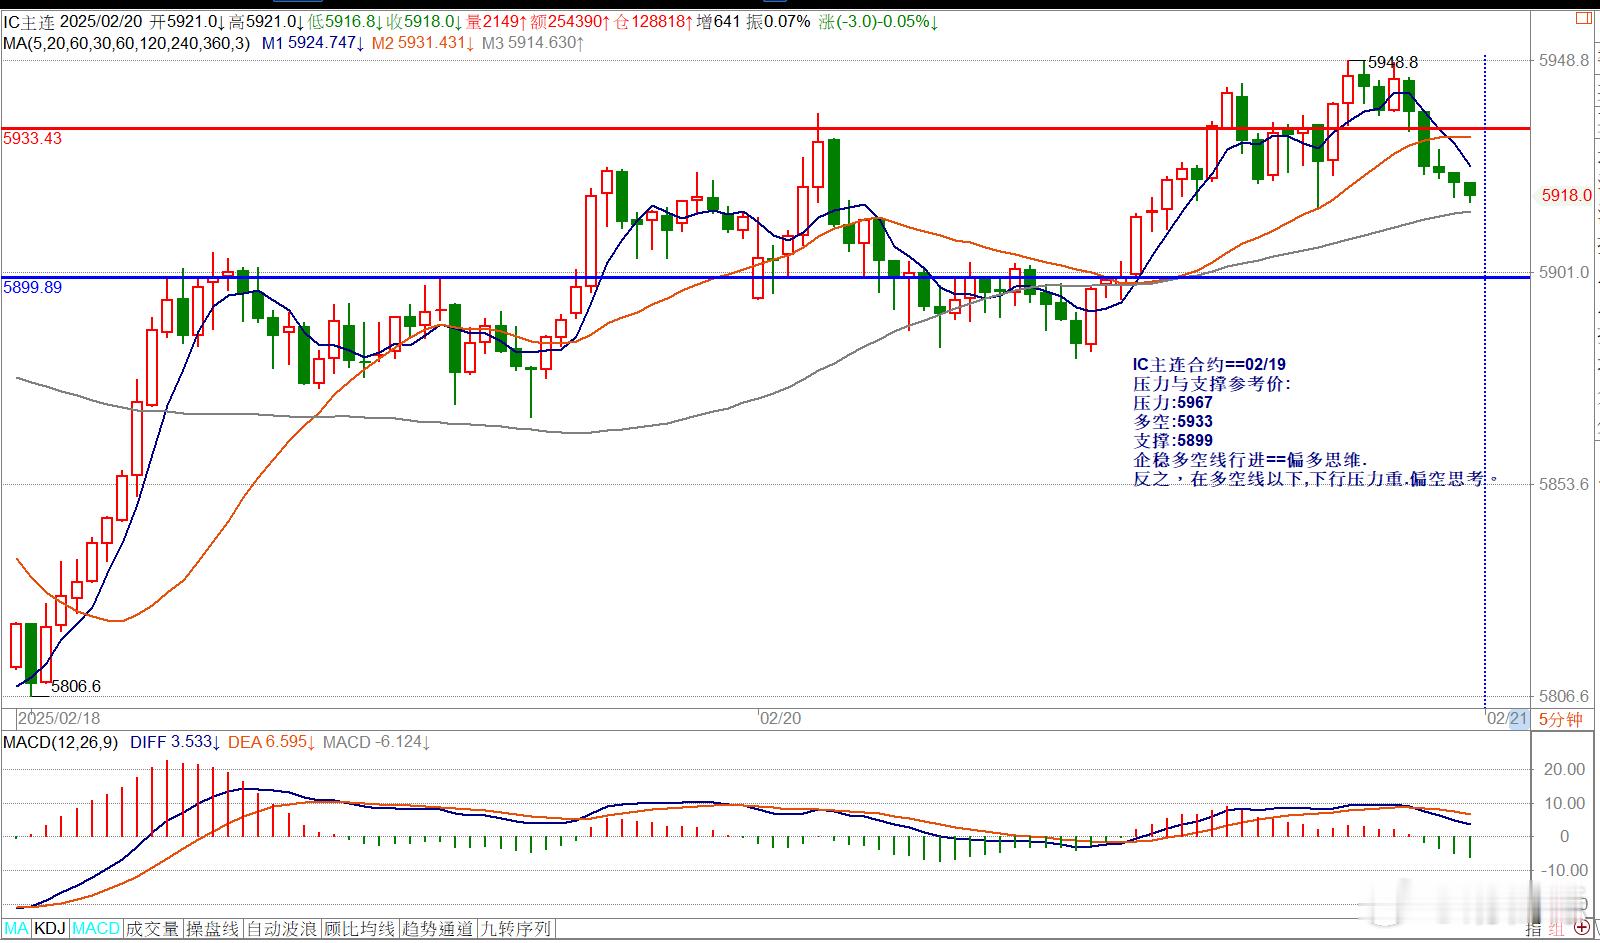Click the IC主连 contract name in header
This screenshot has height=943, width=1600.
pyautogui.click(x=29, y=21)
